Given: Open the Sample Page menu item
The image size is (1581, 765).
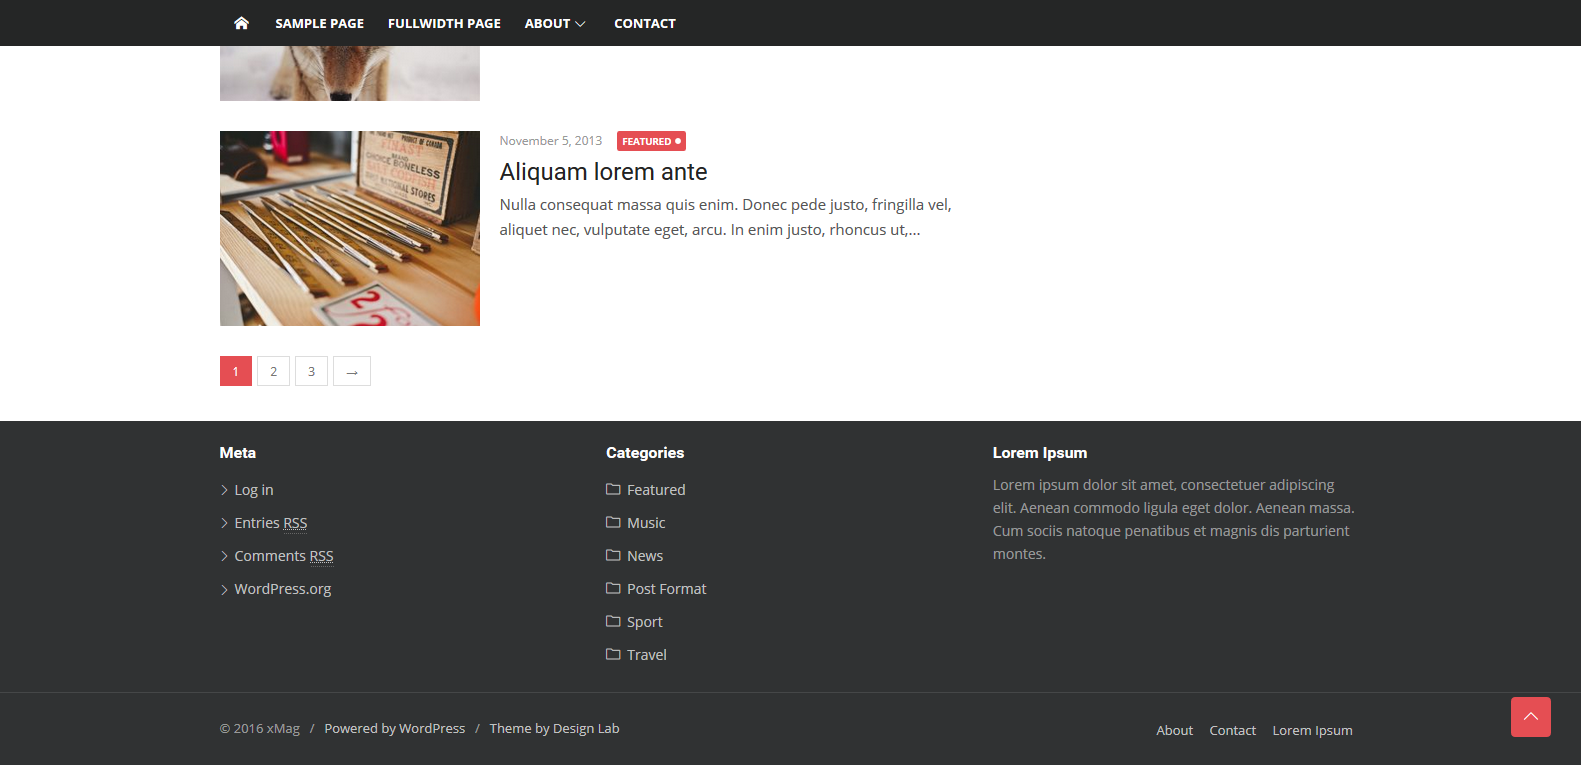Looking at the screenshot, I should tap(319, 23).
